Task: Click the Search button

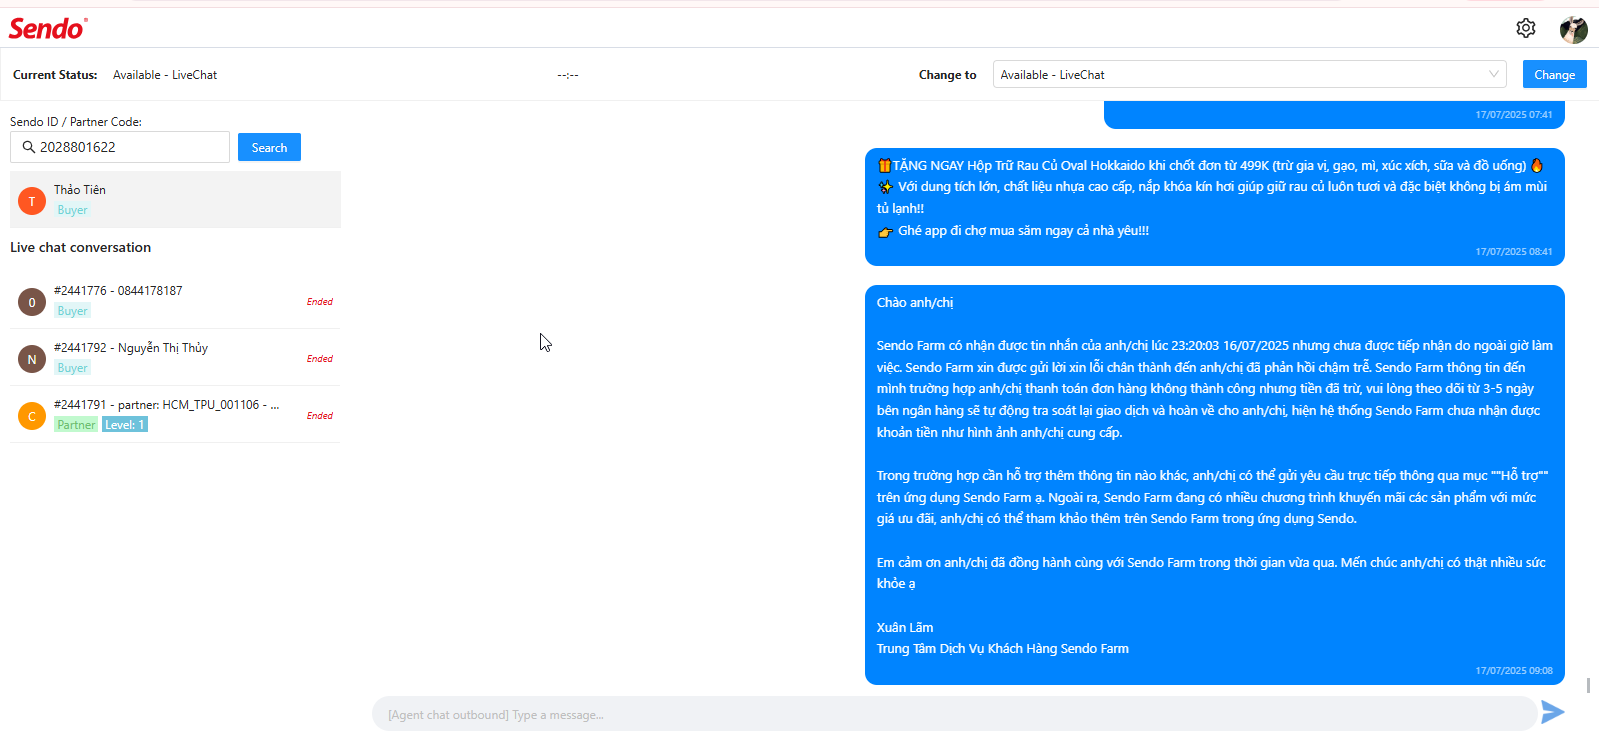Action: tap(269, 147)
